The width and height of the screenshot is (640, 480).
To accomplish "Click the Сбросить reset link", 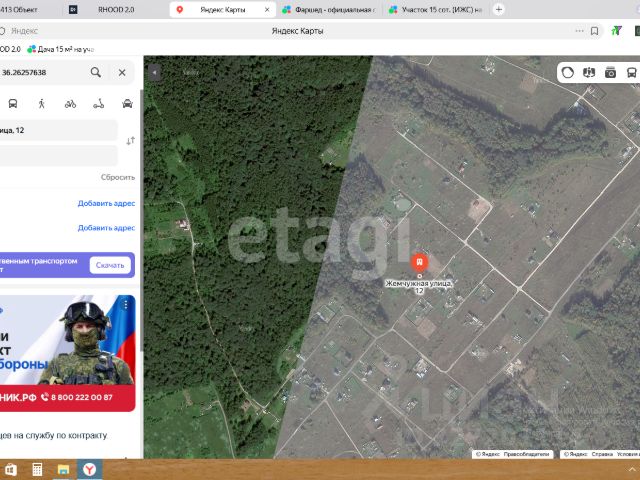I will point(118,177).
